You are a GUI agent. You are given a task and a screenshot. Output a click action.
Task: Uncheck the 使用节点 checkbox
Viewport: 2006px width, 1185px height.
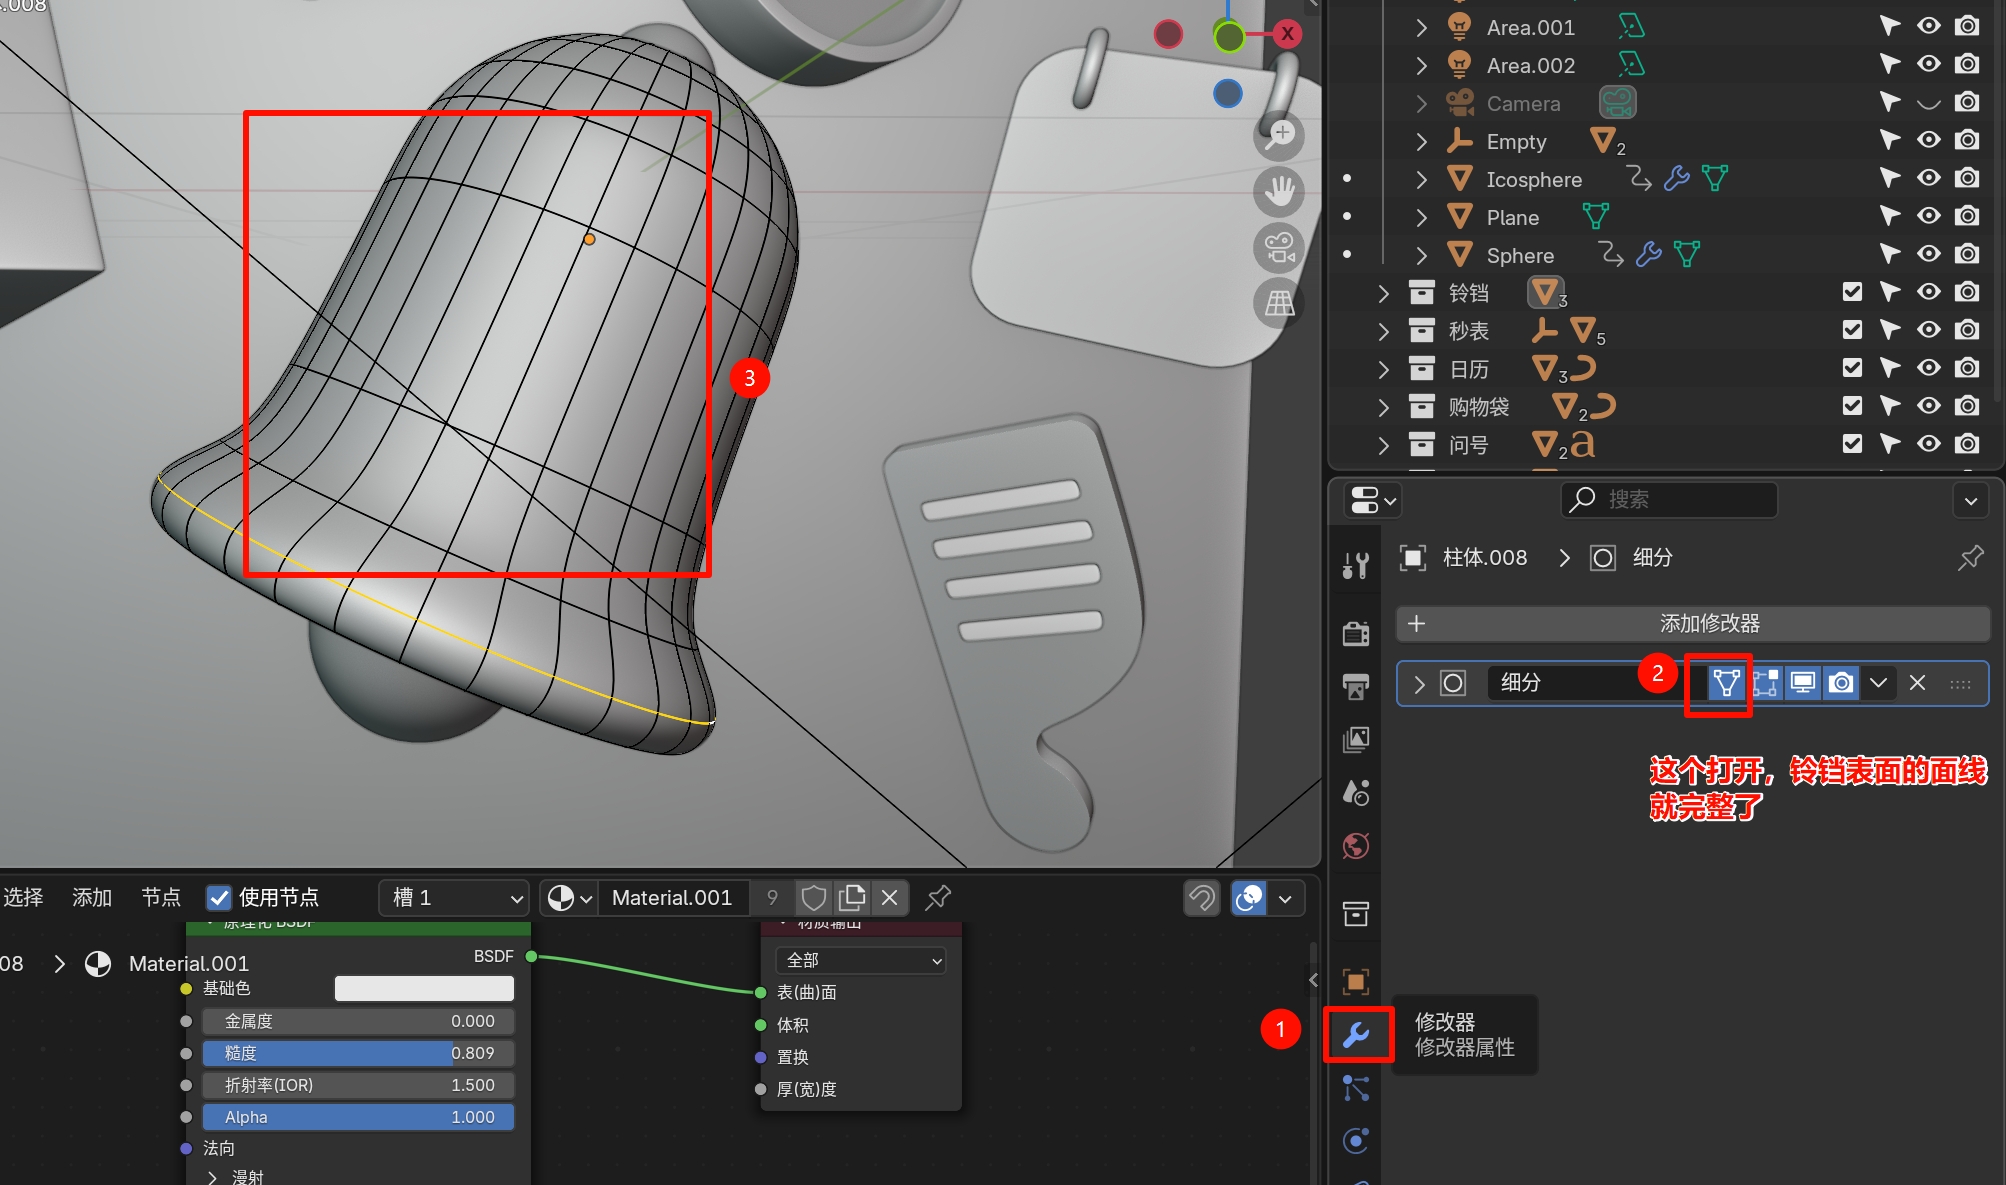[x=219, y=898]
